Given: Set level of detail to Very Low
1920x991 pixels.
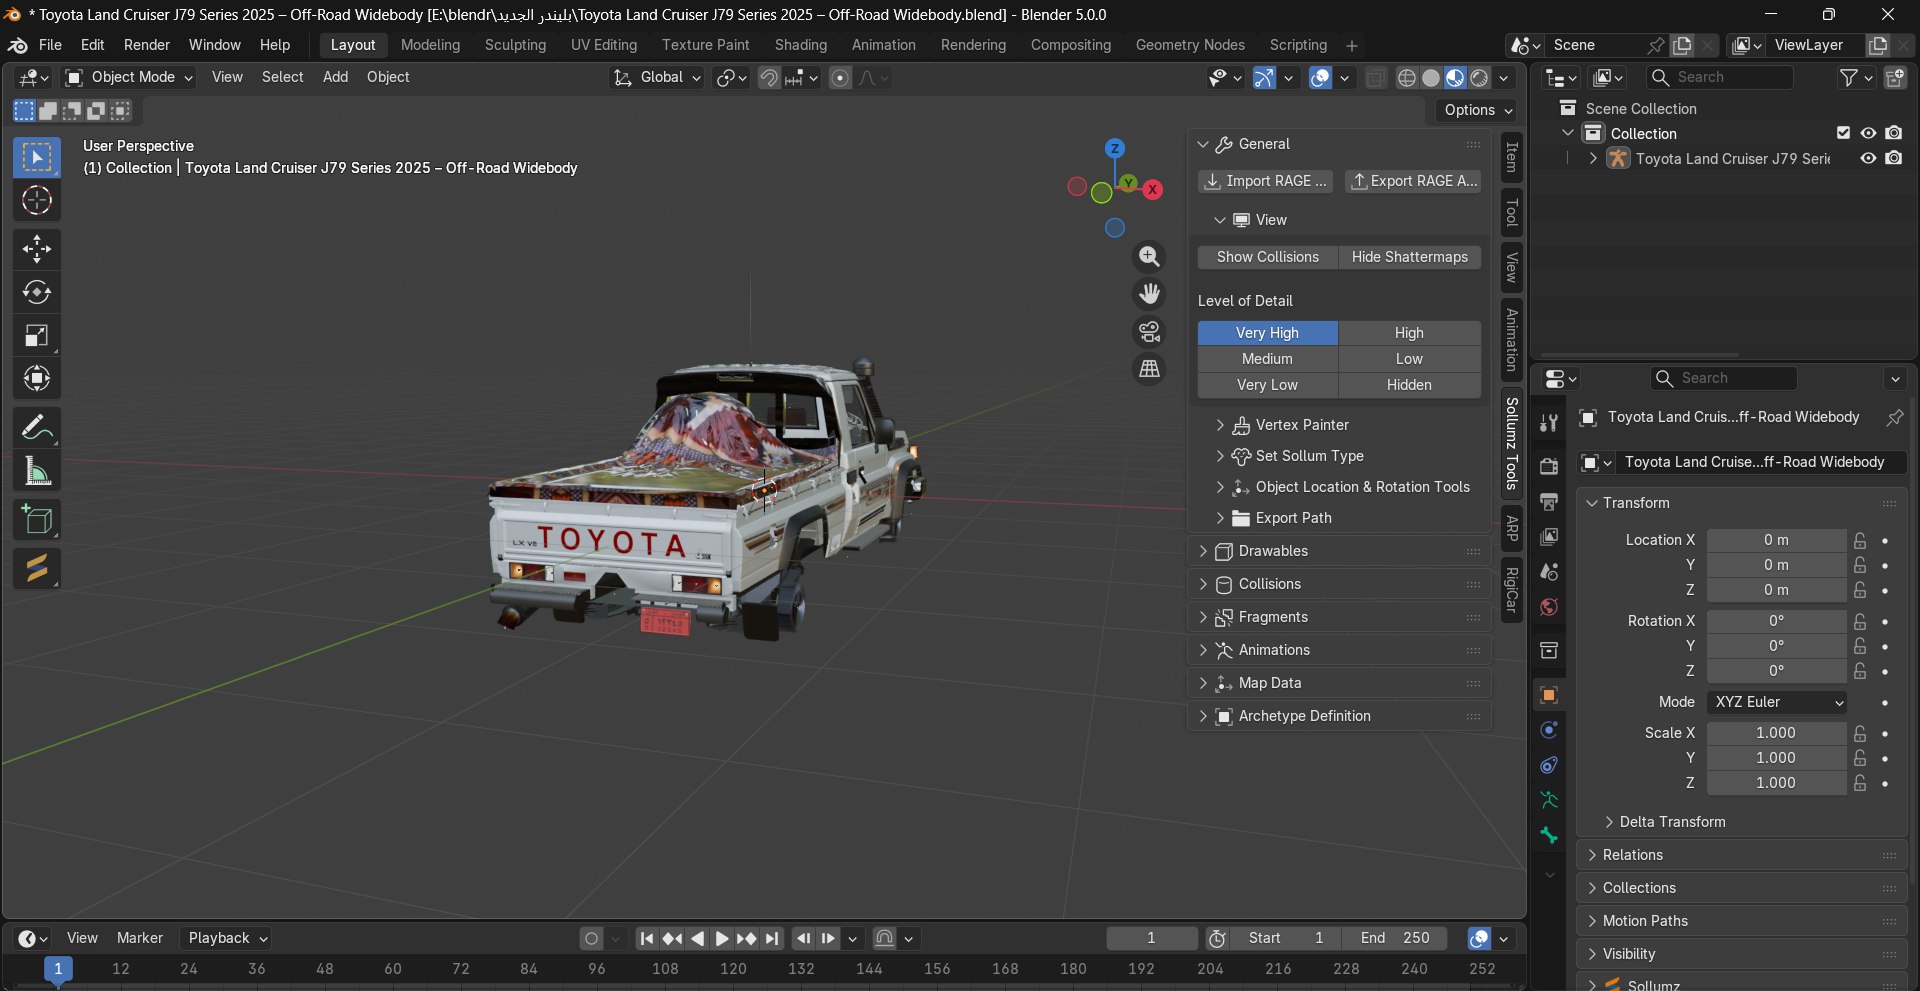Looking at the screenshot, I should click(1267, 385).
